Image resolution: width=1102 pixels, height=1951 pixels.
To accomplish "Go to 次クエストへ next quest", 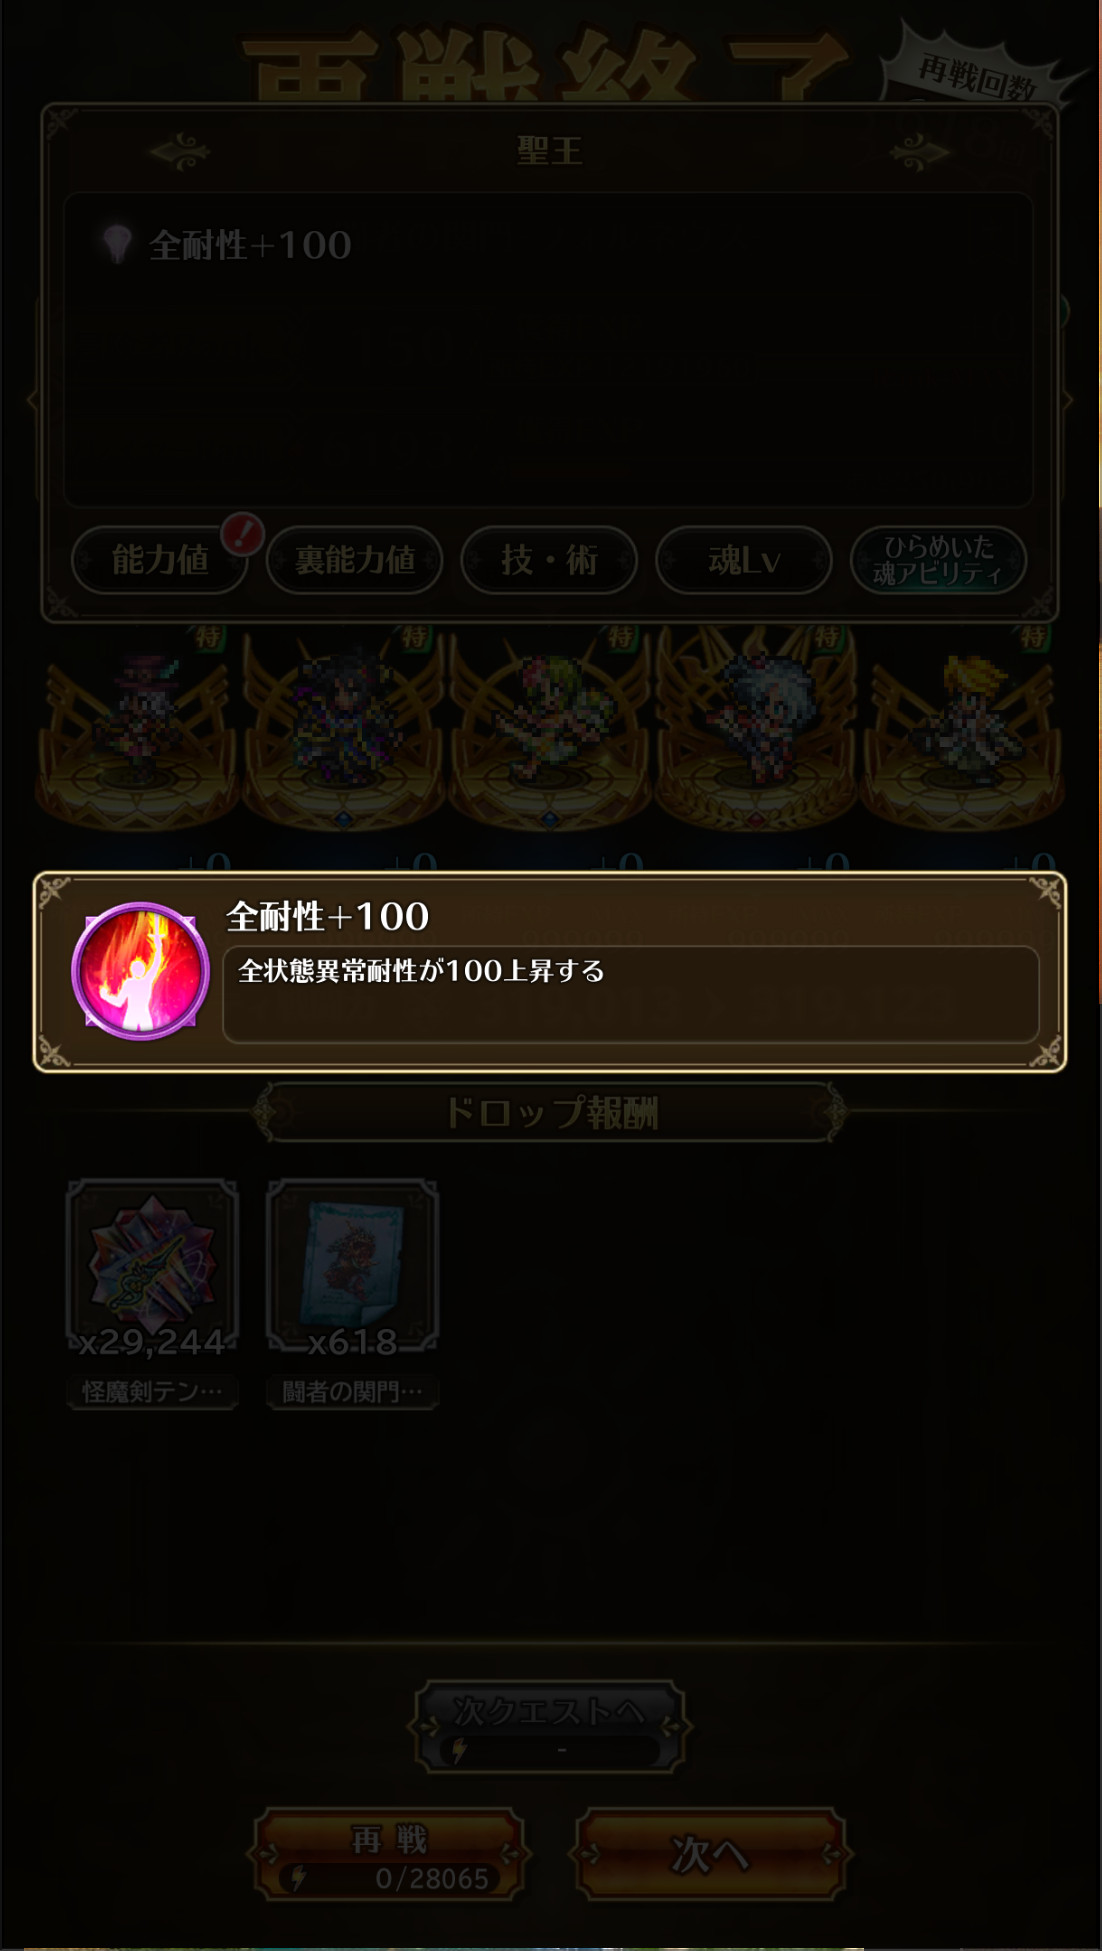I will tap(549, 1727).
